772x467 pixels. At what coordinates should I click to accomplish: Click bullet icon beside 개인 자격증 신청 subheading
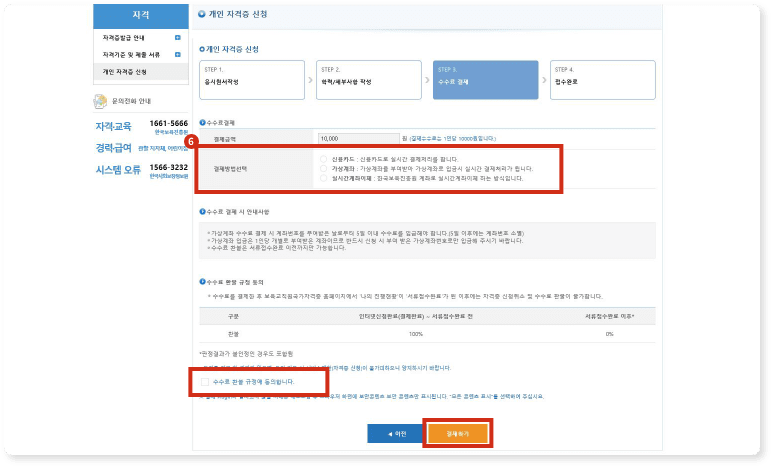(202, 49)
